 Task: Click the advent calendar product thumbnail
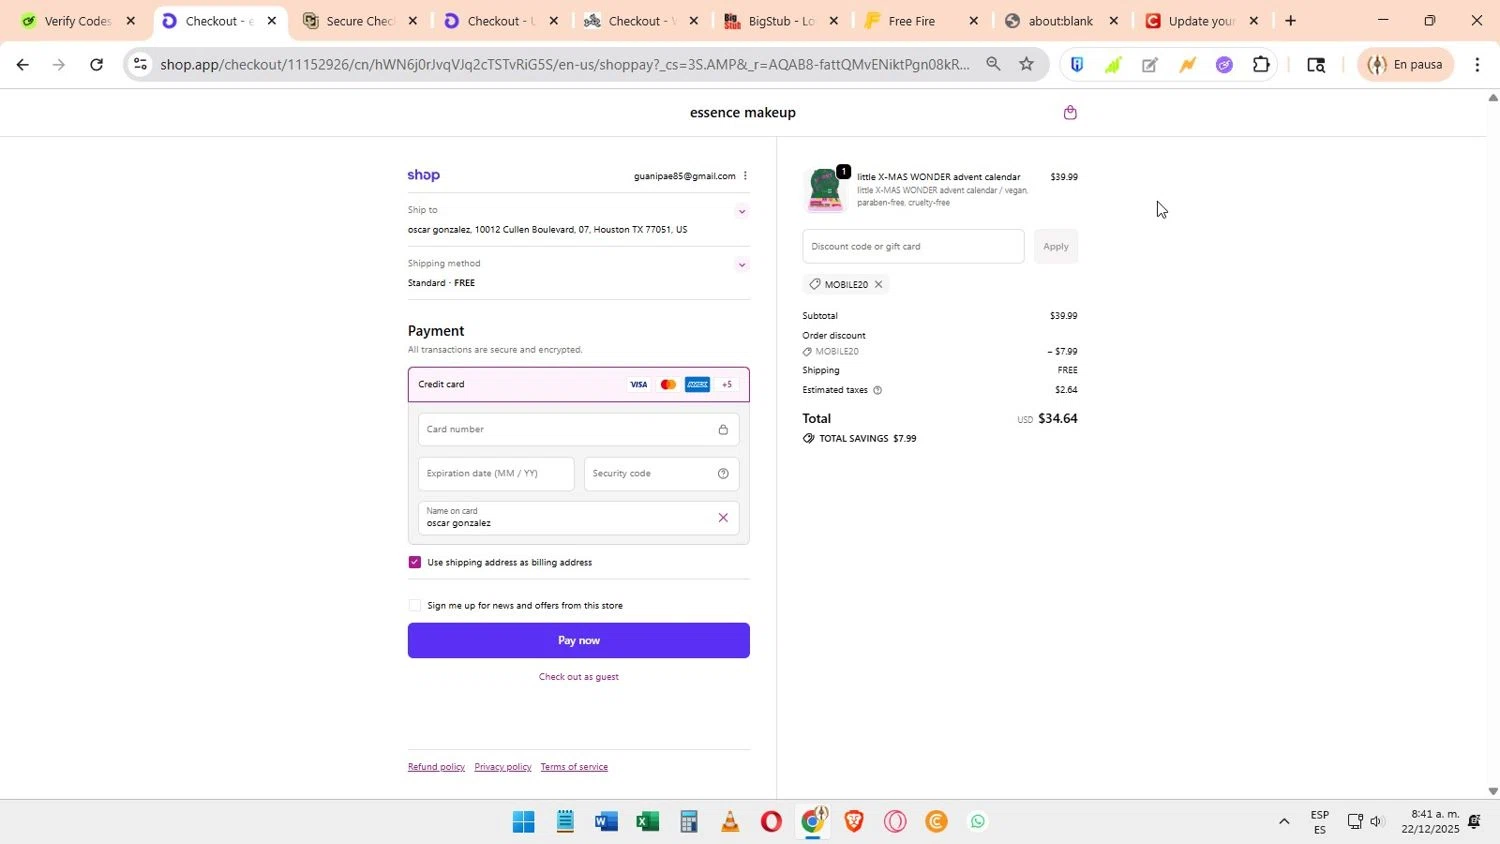click(826, 190)
